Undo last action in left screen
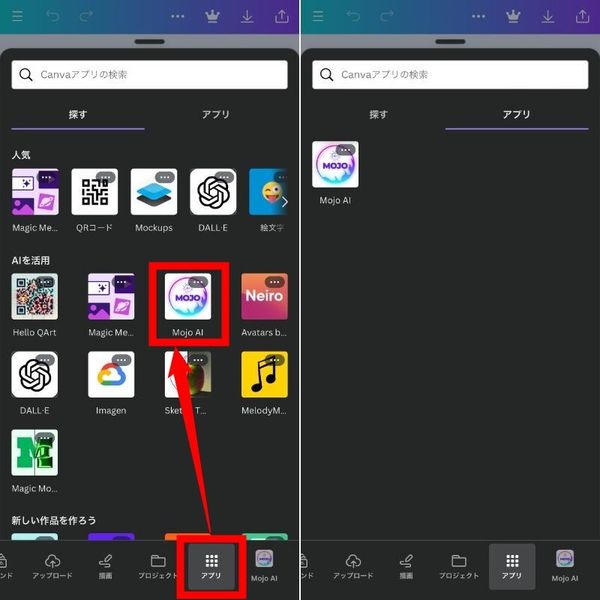This screenshot has width=600, height=600. (x=52, y=16)
